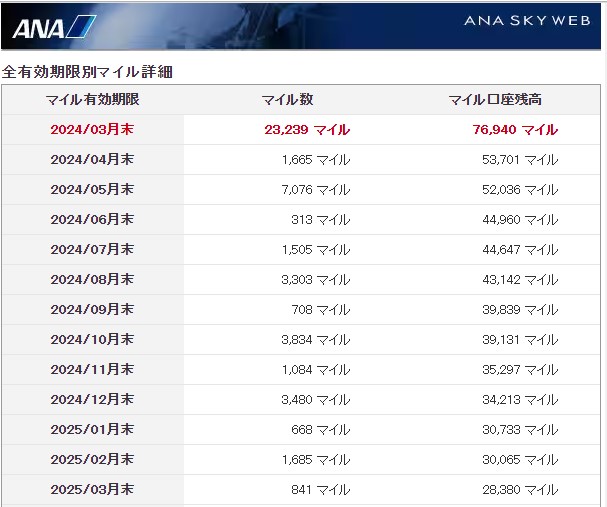Click the ANA logo in header
This screenshot has width=607, height=507.
[x=52, y=27]
